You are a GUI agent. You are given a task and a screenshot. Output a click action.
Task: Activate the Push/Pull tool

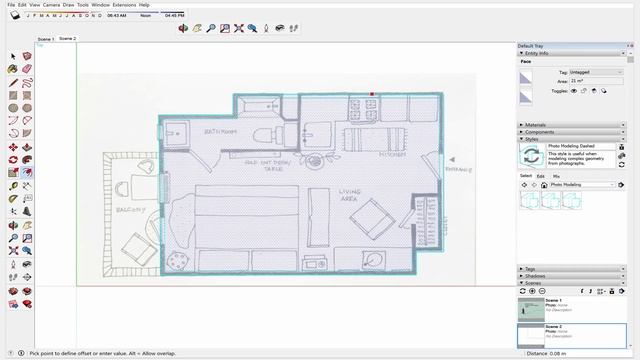[27, 147]
